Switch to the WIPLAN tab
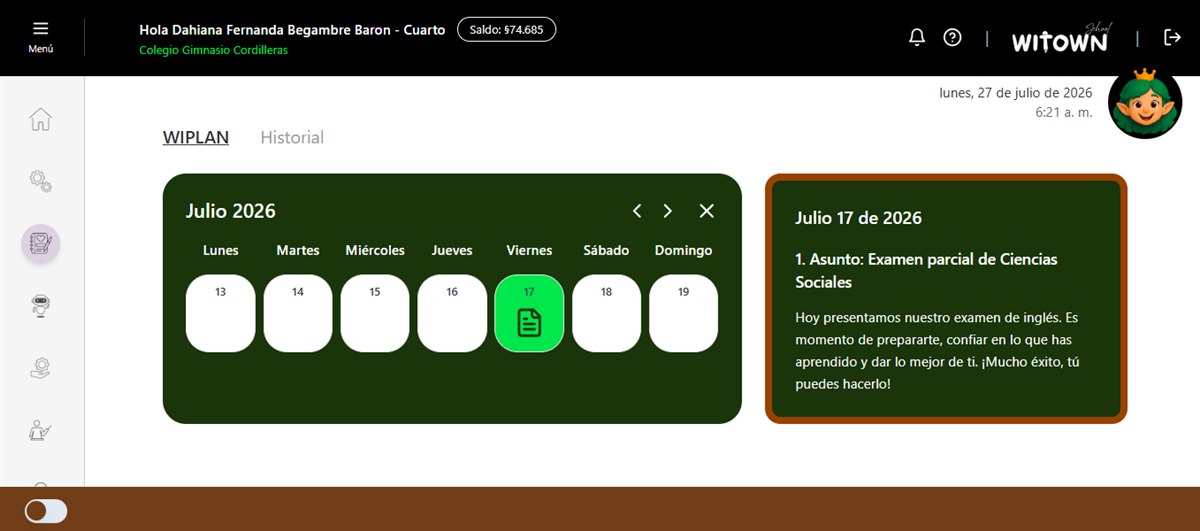This screenshot has width=1200, height=531. point(196,137)
